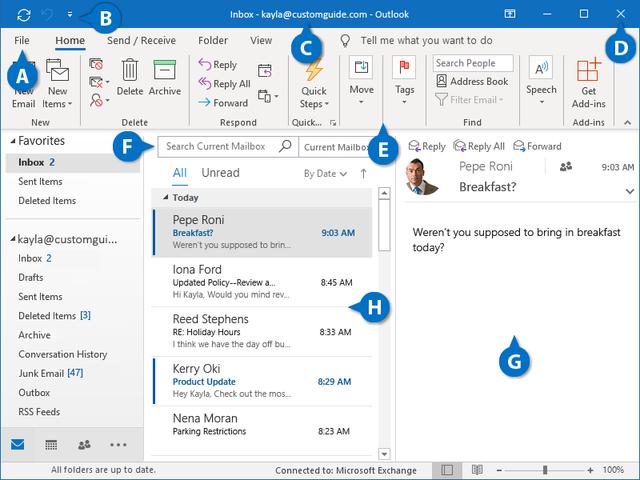640x480 pixels.
Task: Open the Current Mailbox scope dropdown
Action: [x=336, y=147]
